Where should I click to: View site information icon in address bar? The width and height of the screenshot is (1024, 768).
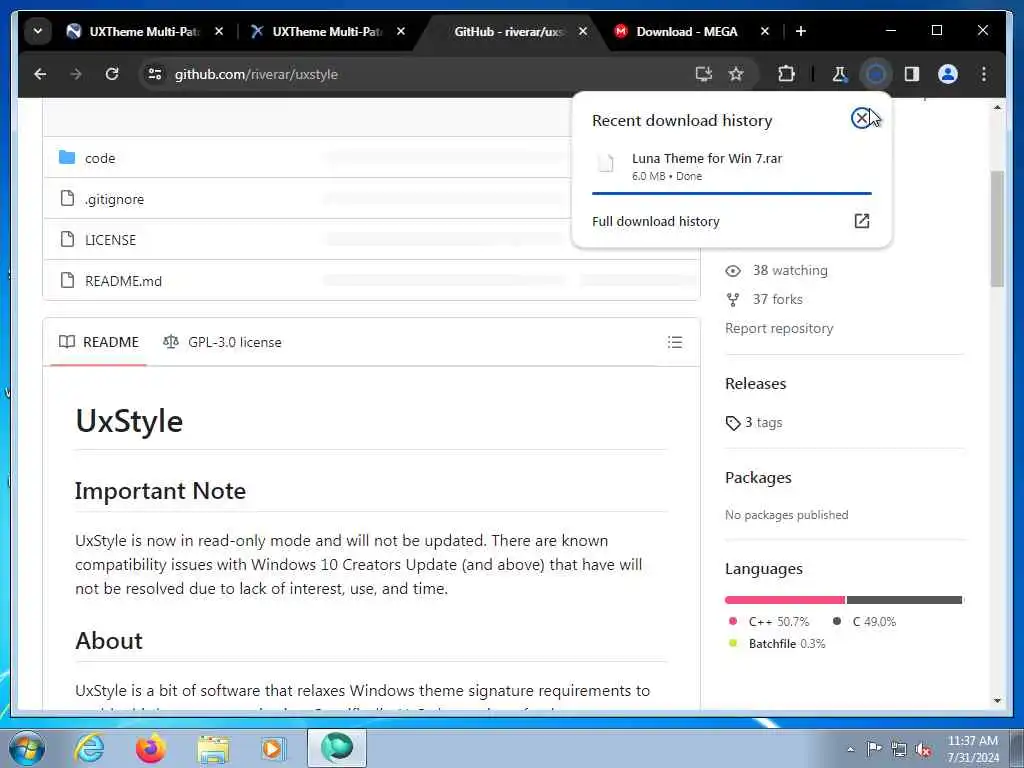tap(155, 74)
